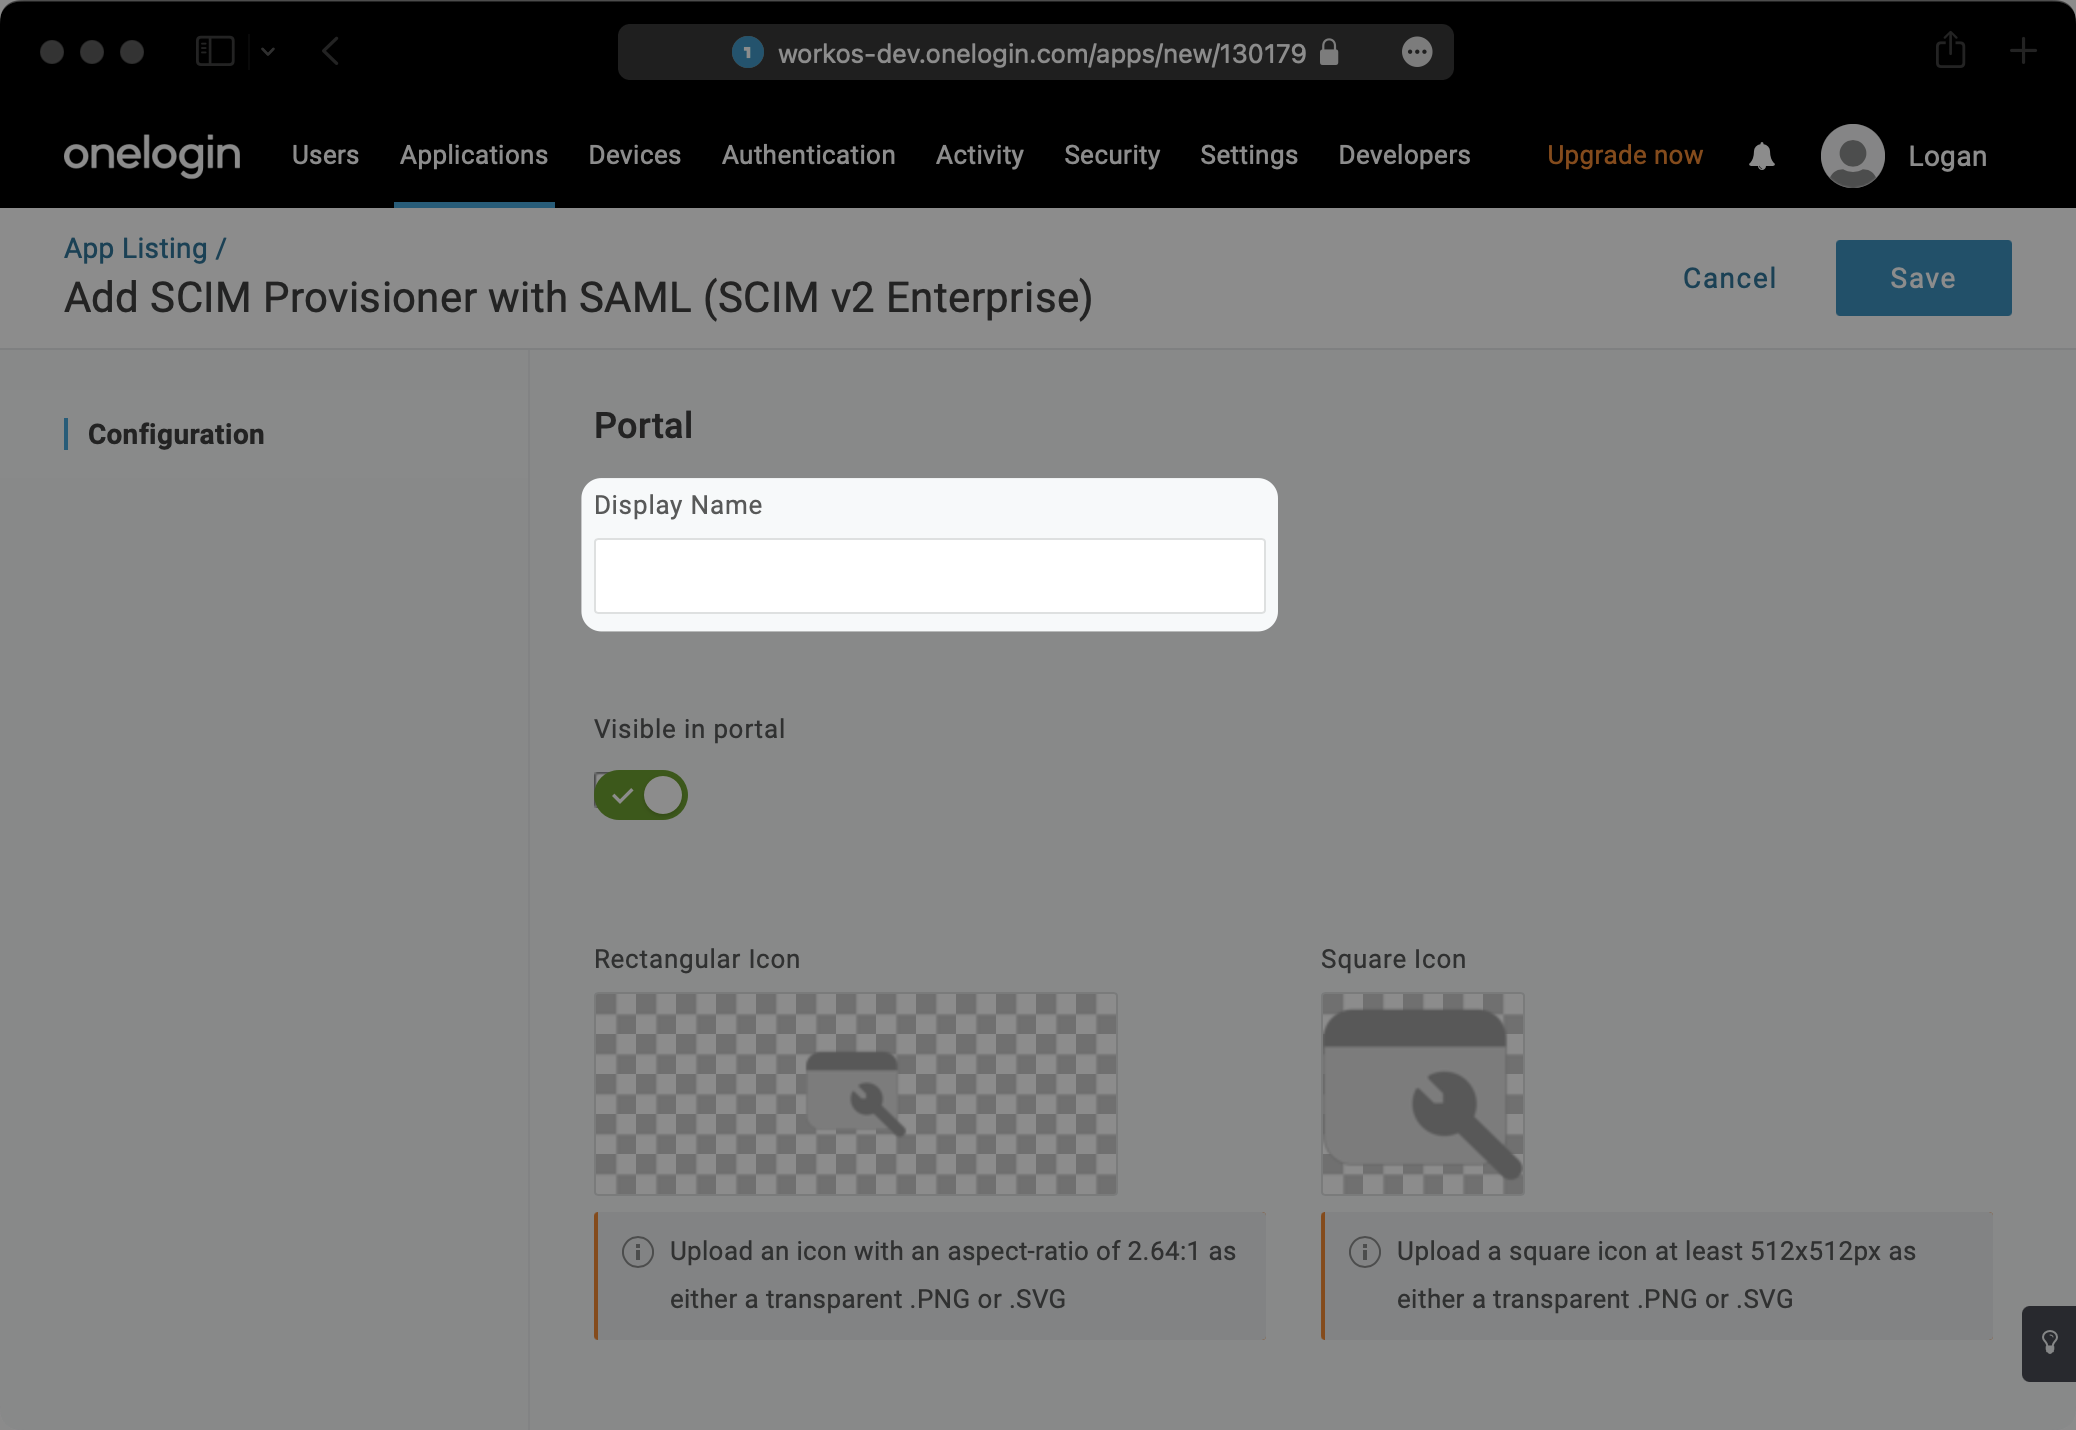
Task: Open the Security section
Action: click(1112, 156)
